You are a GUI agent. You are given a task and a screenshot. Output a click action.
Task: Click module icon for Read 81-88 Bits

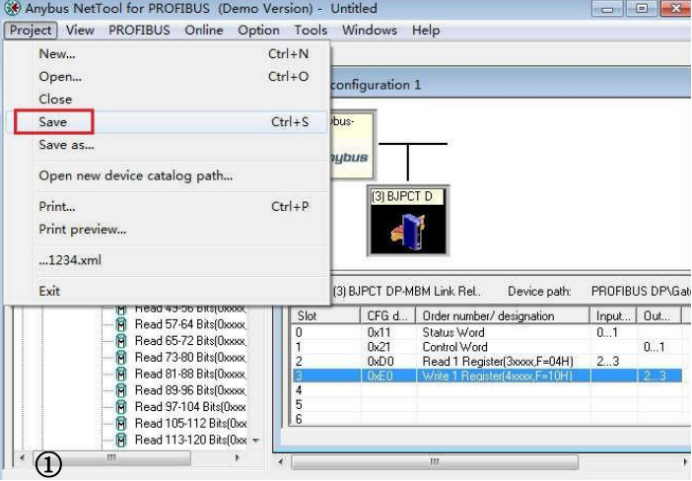pyautogui.click(x=121, y=374)
